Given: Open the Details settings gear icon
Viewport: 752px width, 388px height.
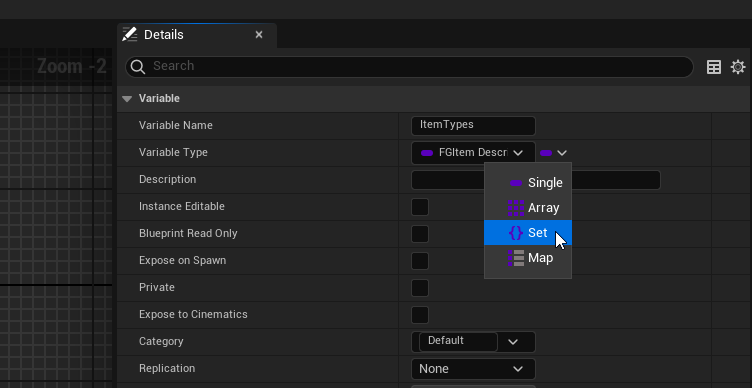Looking at the screenshot, I should click(x=738, y=67).
